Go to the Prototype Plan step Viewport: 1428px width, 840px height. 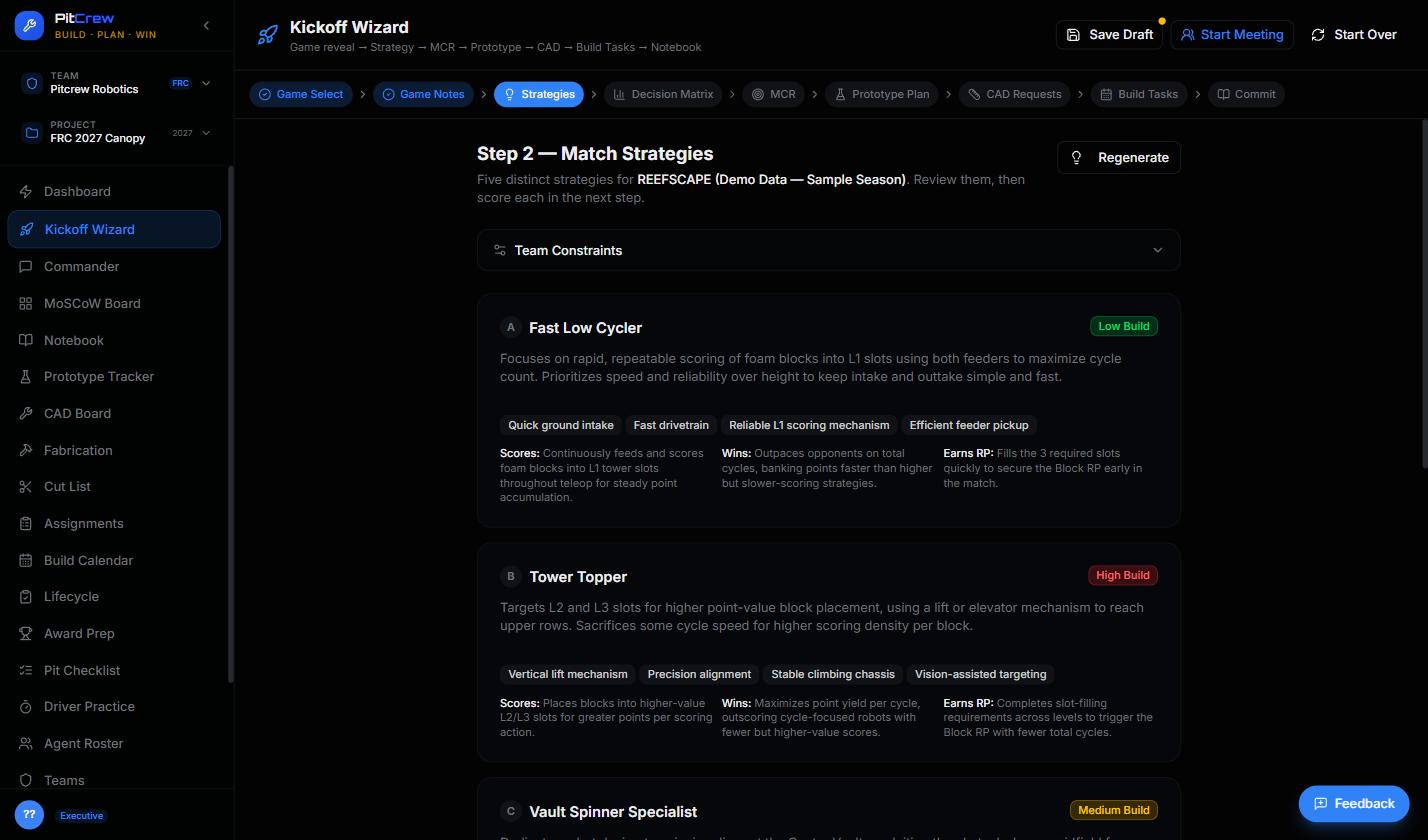882,94
